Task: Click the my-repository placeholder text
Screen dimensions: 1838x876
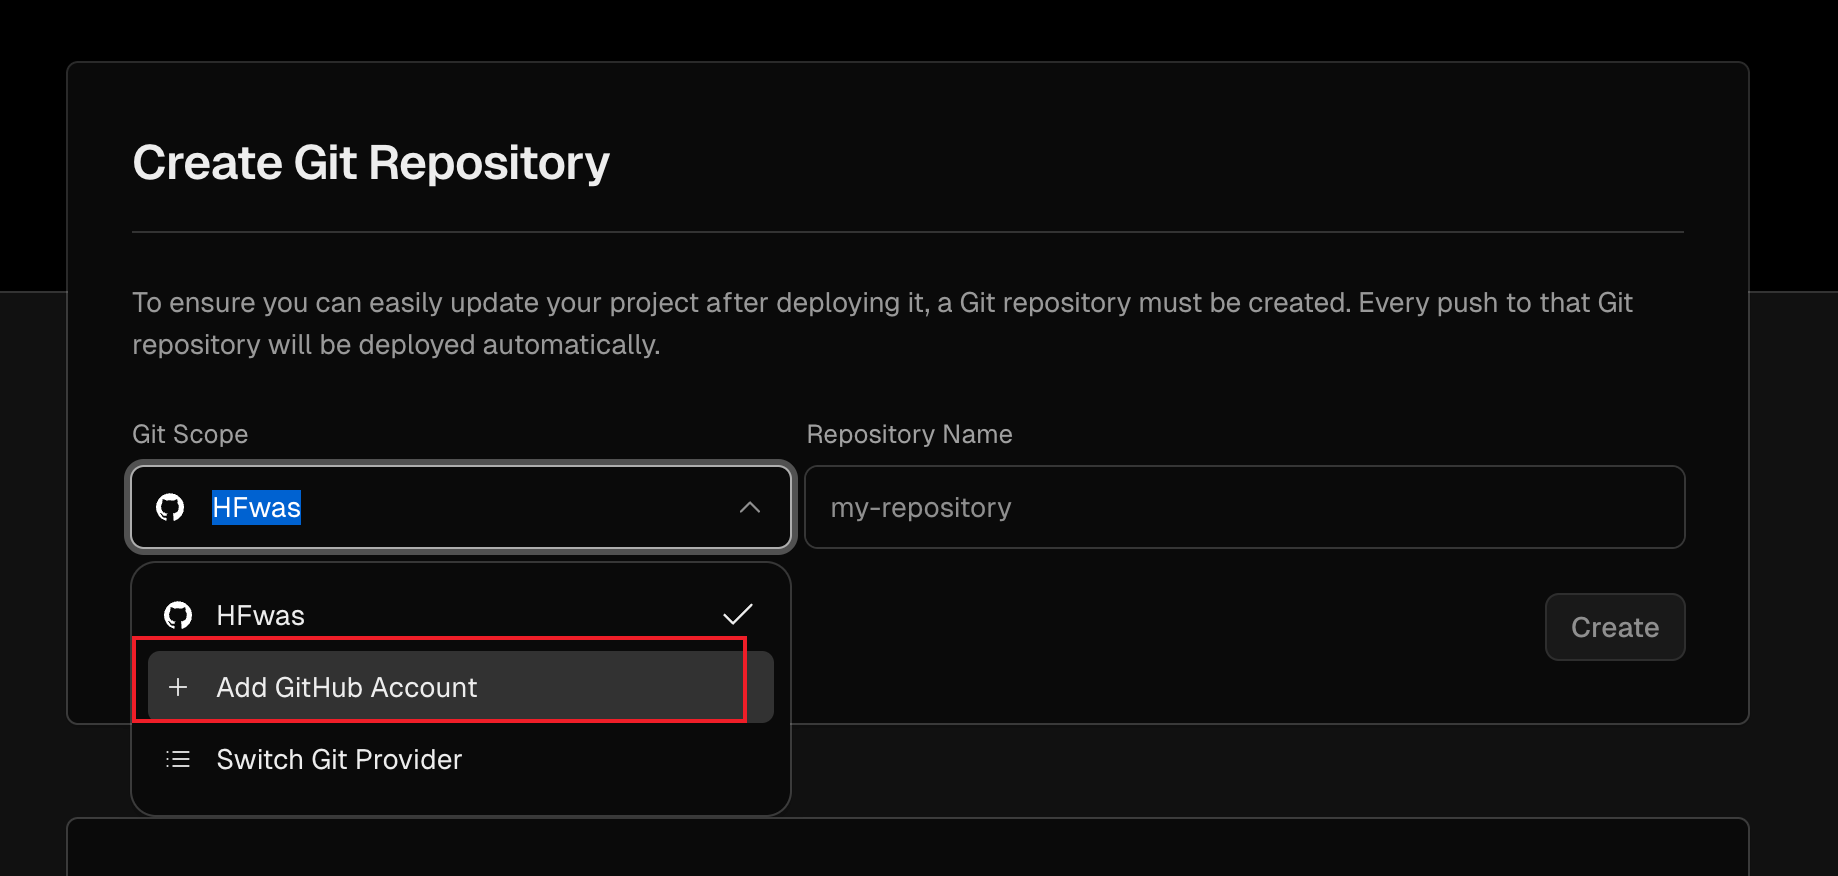Action: [x=921, y=508]
